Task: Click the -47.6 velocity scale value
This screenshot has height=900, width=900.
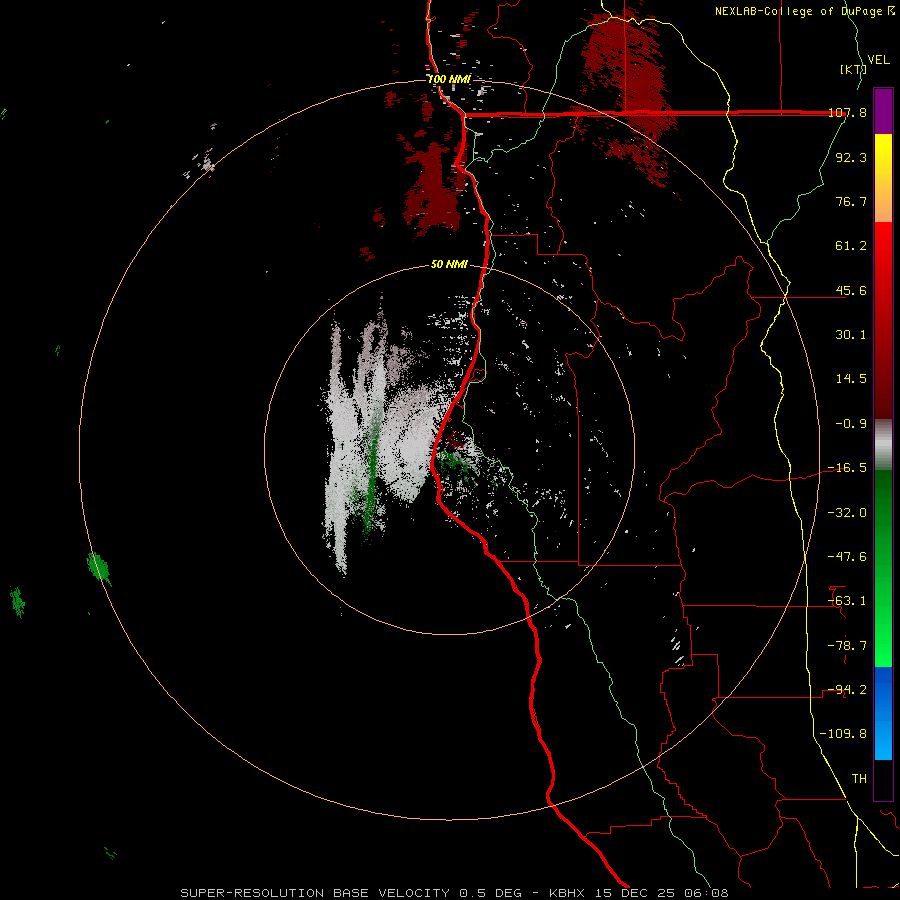Action: (x=847, y=557)
